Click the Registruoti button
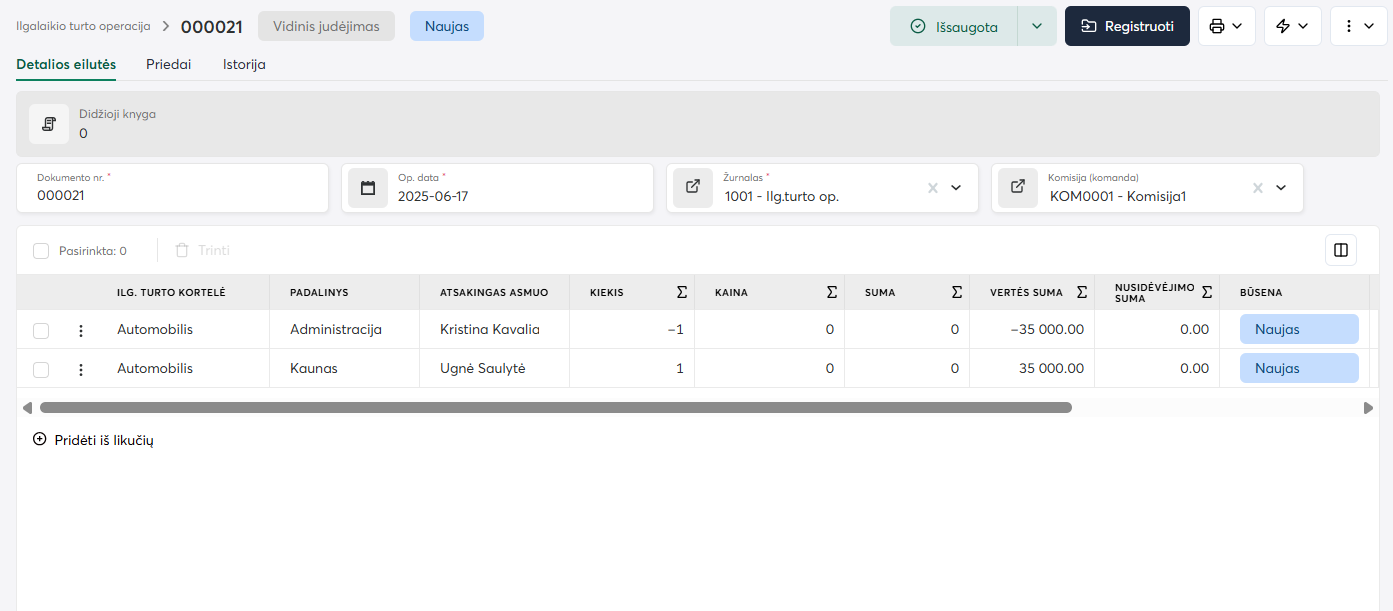The width and height of the screenshot is (1393, 611). coord(1127,26)
